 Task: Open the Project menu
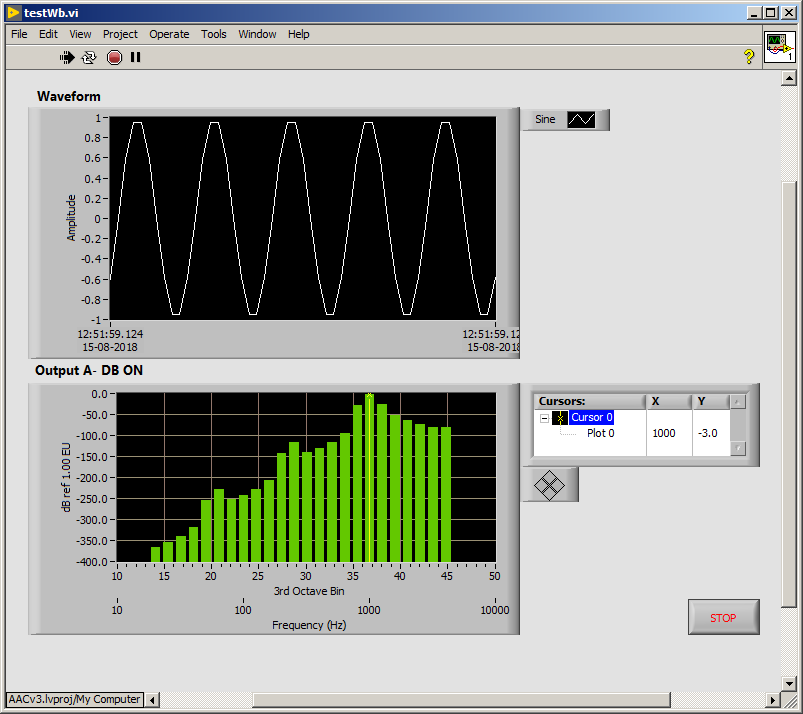point(120,34)
